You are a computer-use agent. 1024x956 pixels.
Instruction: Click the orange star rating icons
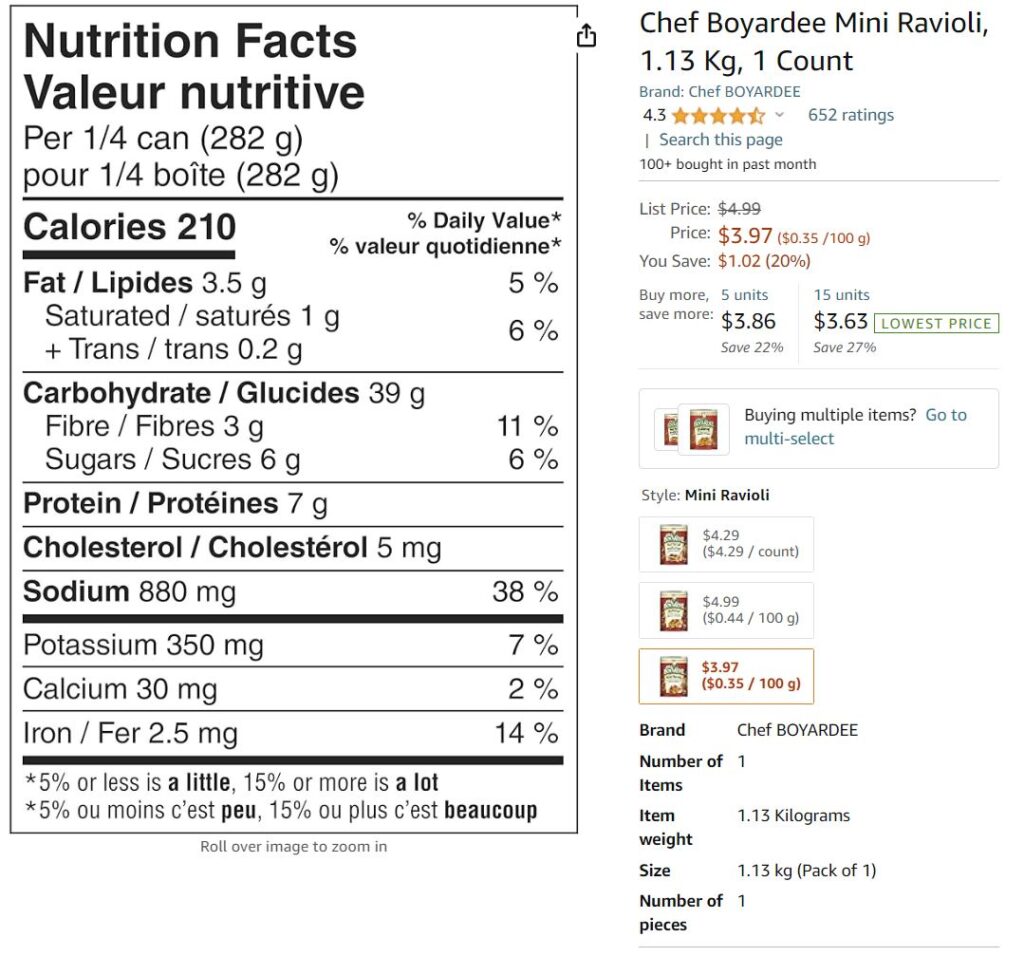point(718,115)
